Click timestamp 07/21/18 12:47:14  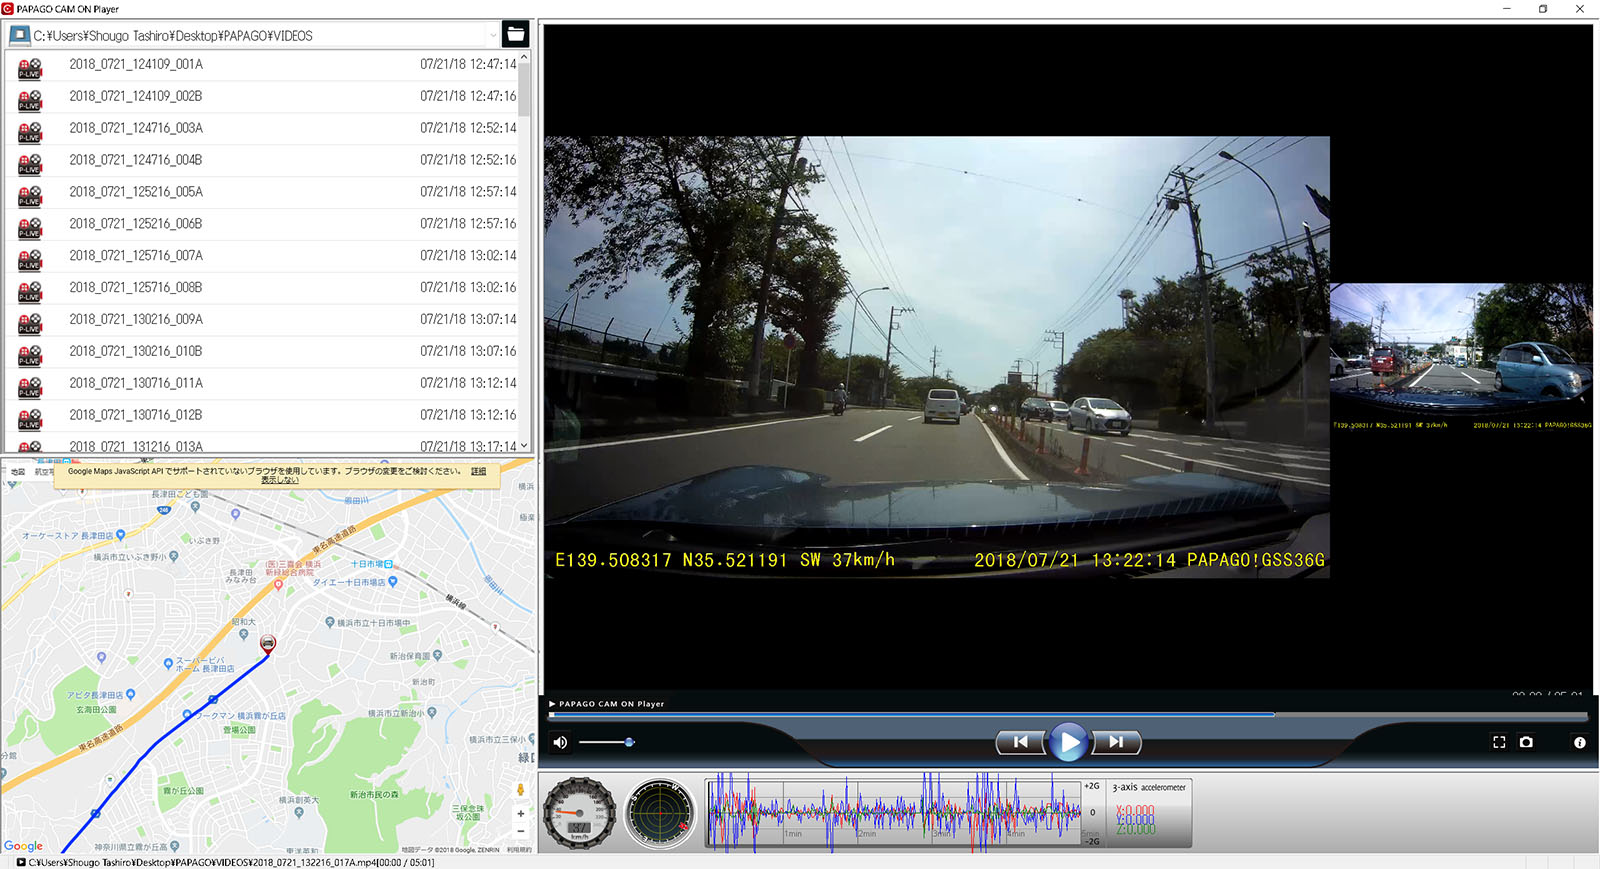point(468,64)
